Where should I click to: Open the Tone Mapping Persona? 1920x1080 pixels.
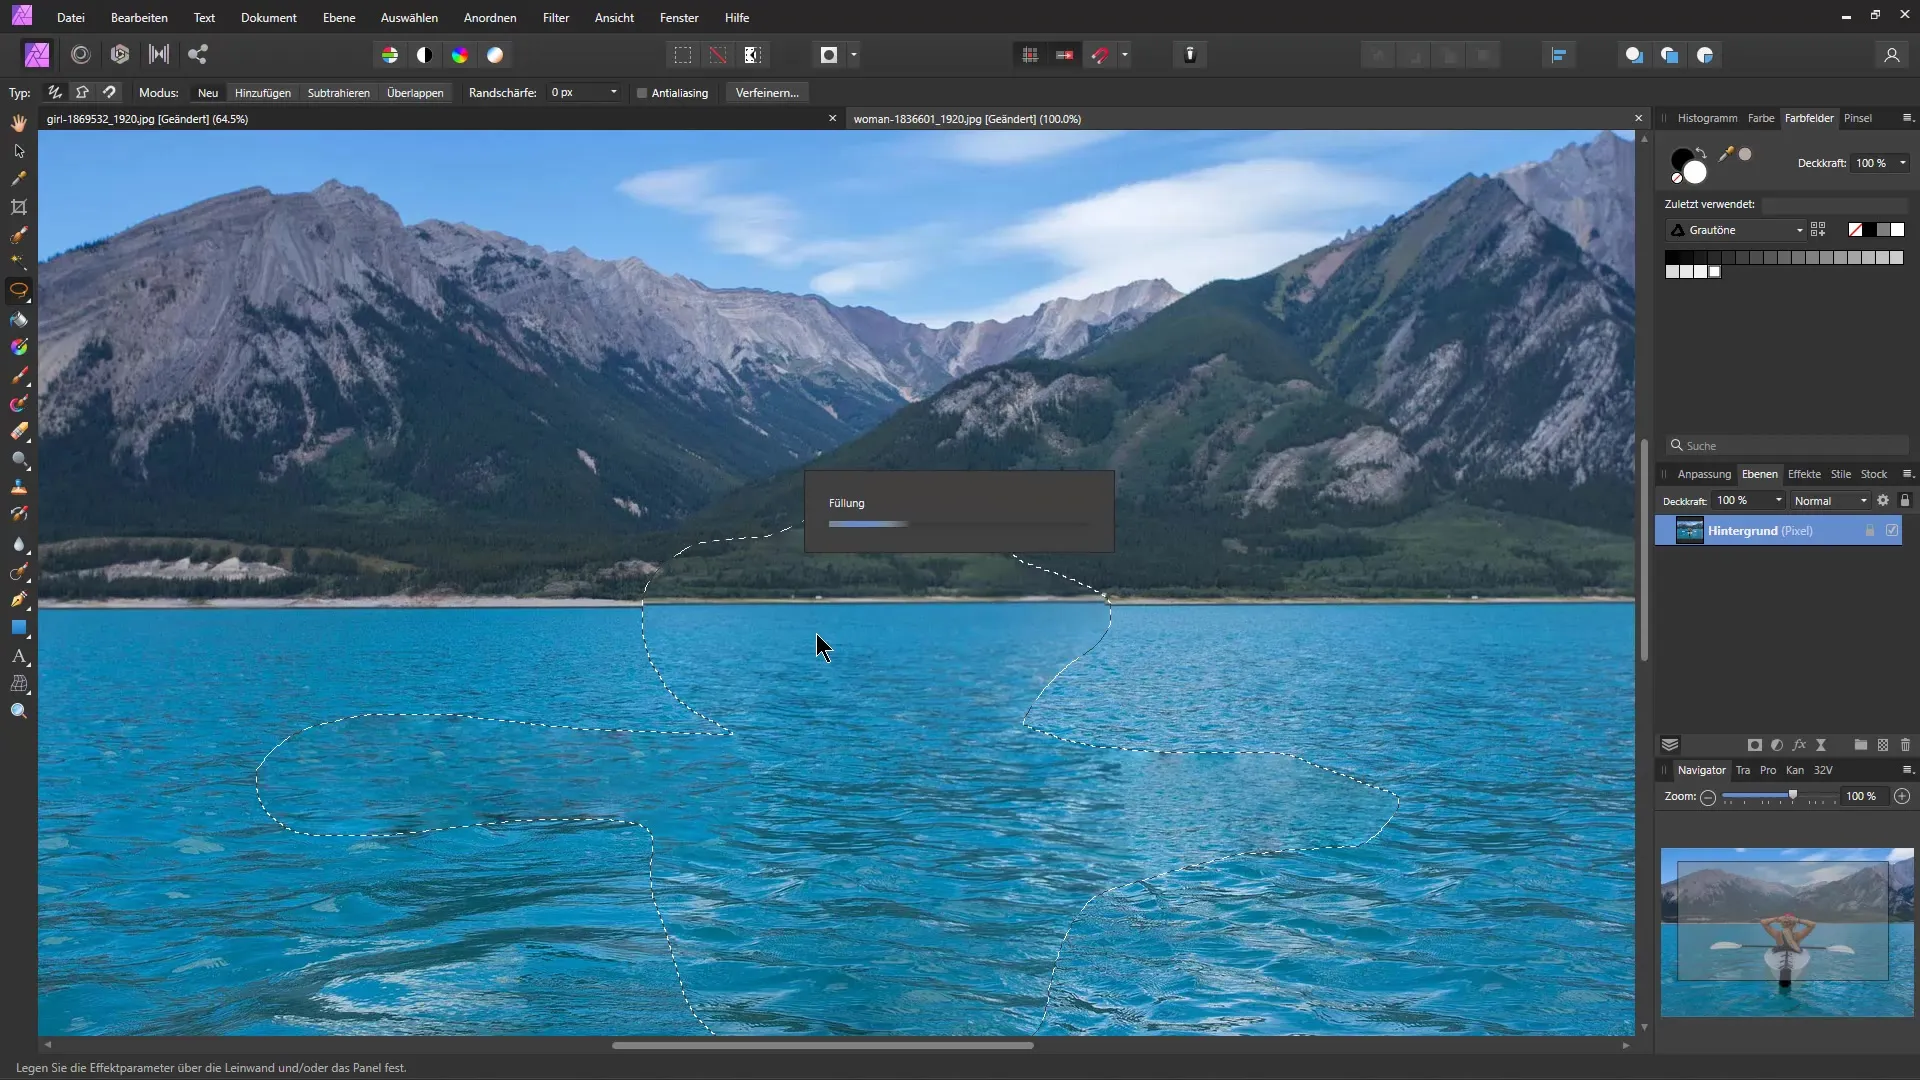[159, 55]
